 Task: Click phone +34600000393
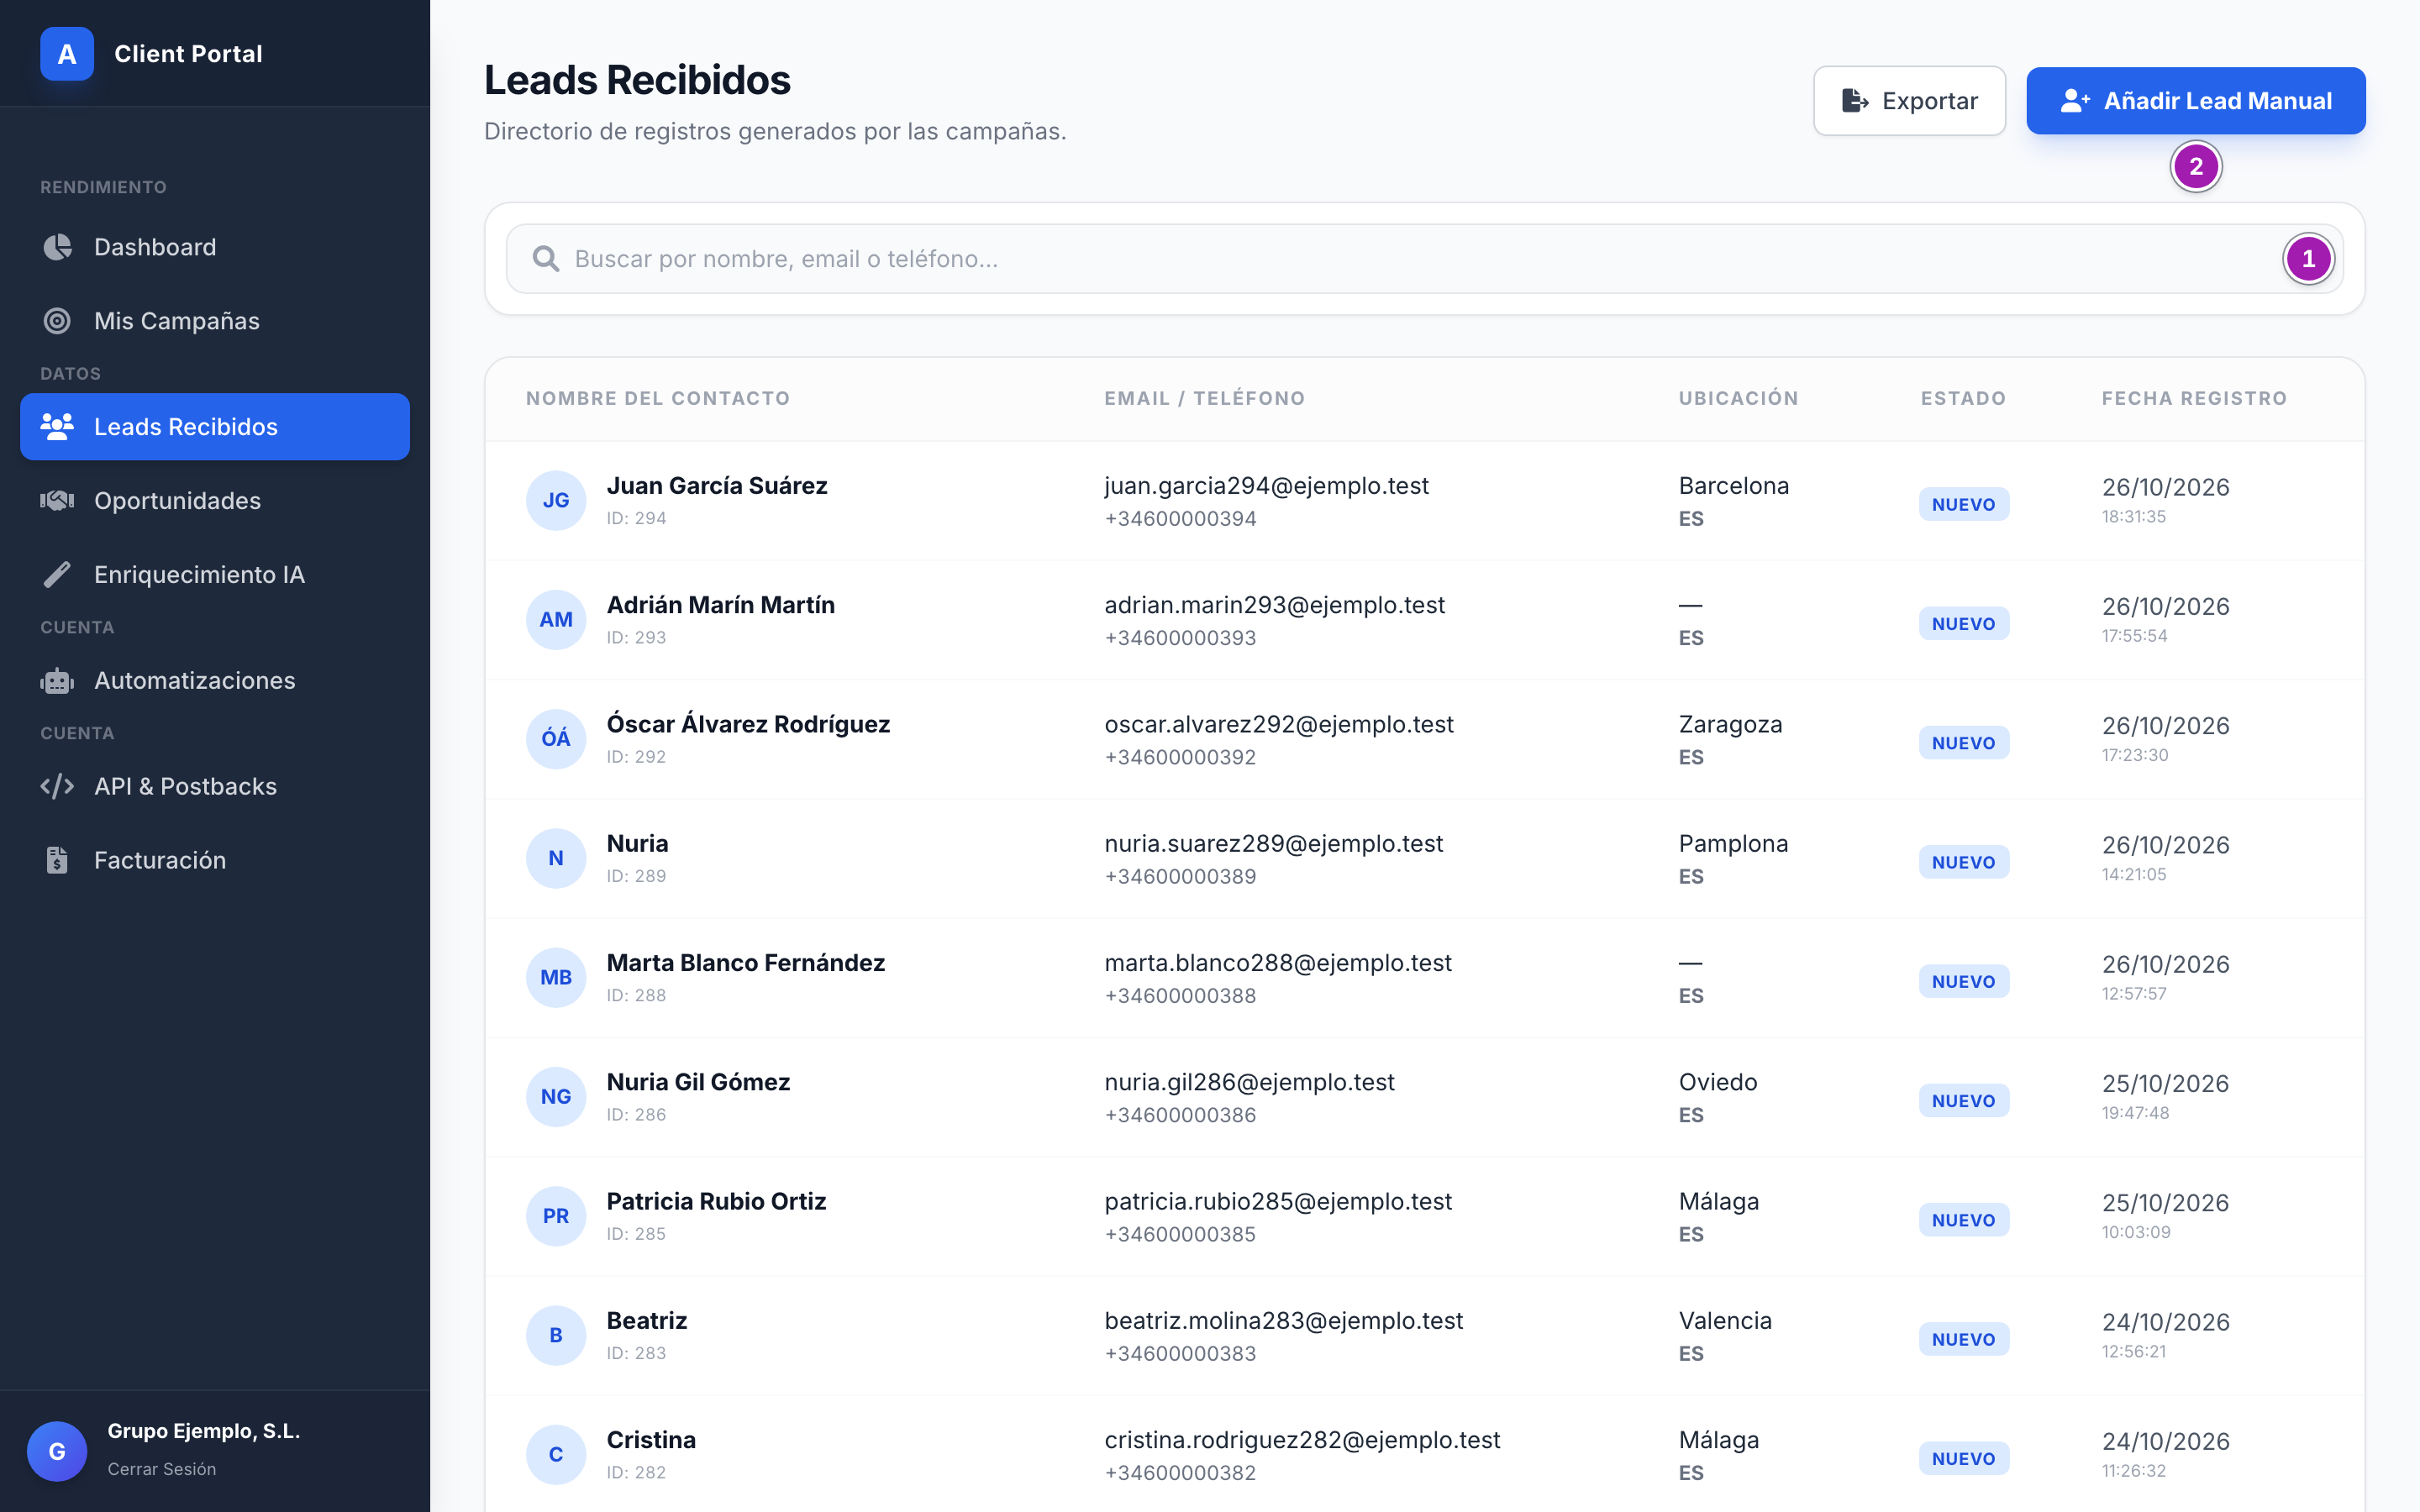pos(1180,638)
